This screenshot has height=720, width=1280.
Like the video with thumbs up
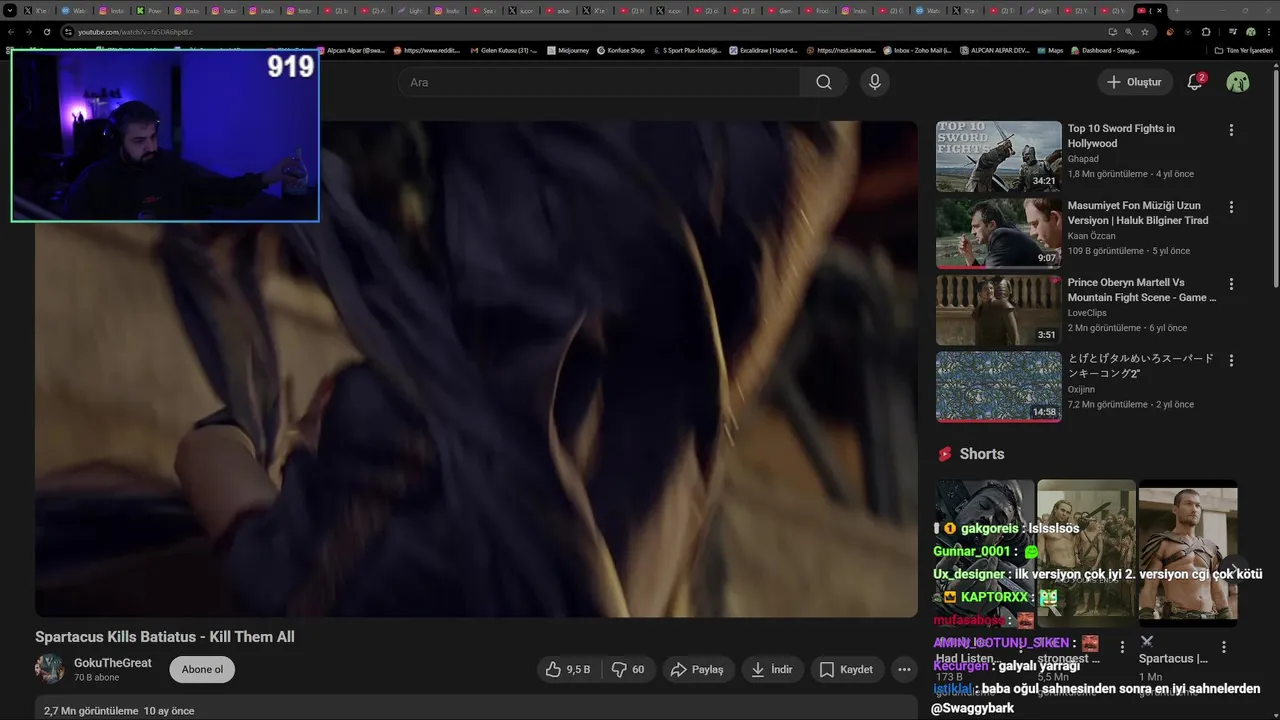(x=569, y=670)
